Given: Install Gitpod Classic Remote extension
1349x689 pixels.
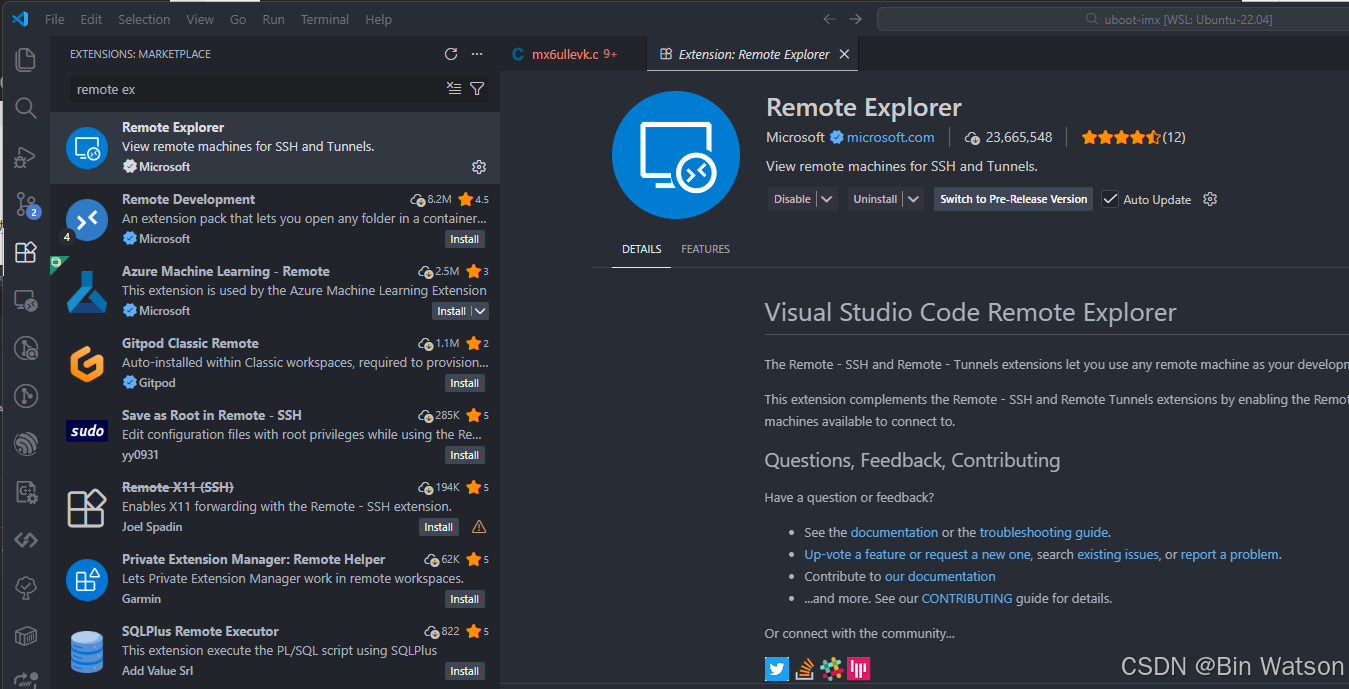Looking at the screenshot, I should (465, 383).
